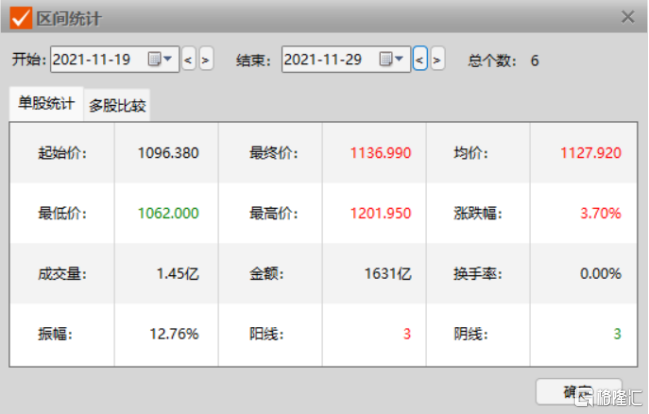Click the 开始 date field showing 2021-11-19
Viewport: 649px width, 414px height.
pyautogui.click(x=95, y=60)
